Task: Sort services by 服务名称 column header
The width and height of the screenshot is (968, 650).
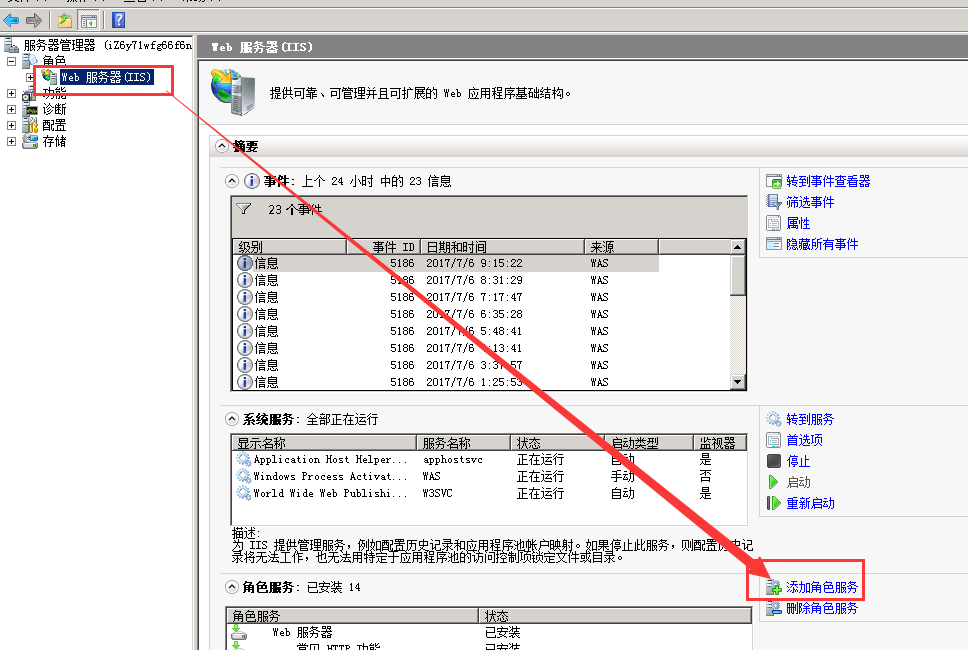Action: (x=464, y=443)
